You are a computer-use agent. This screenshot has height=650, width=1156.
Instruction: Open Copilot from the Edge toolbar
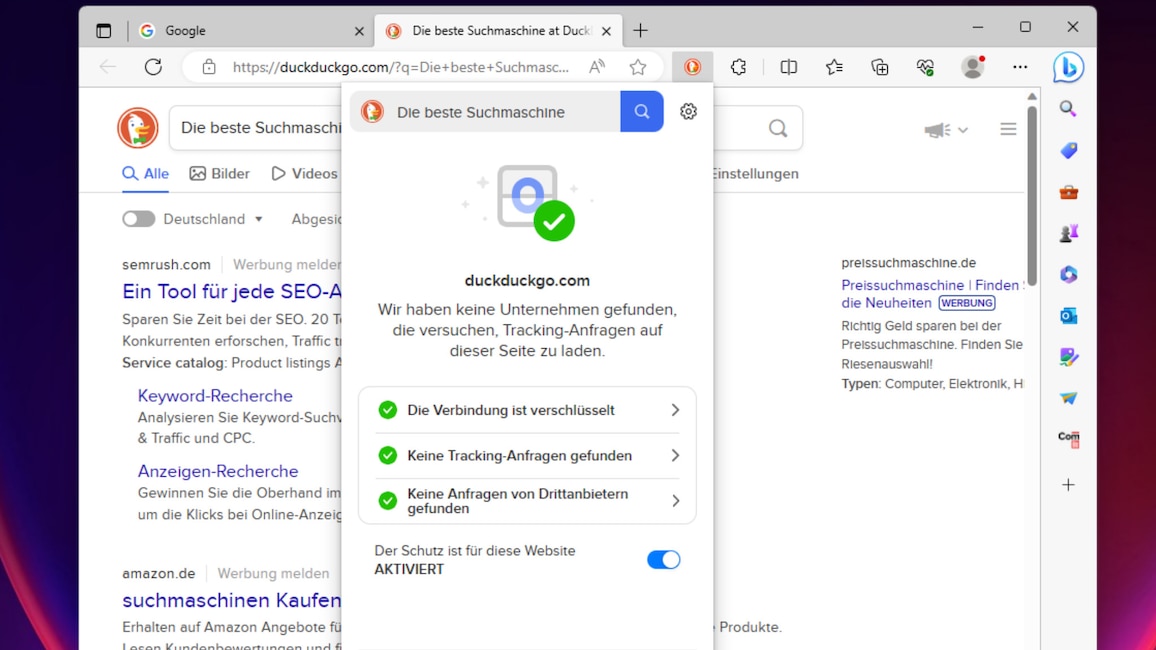click(1068, 67)
